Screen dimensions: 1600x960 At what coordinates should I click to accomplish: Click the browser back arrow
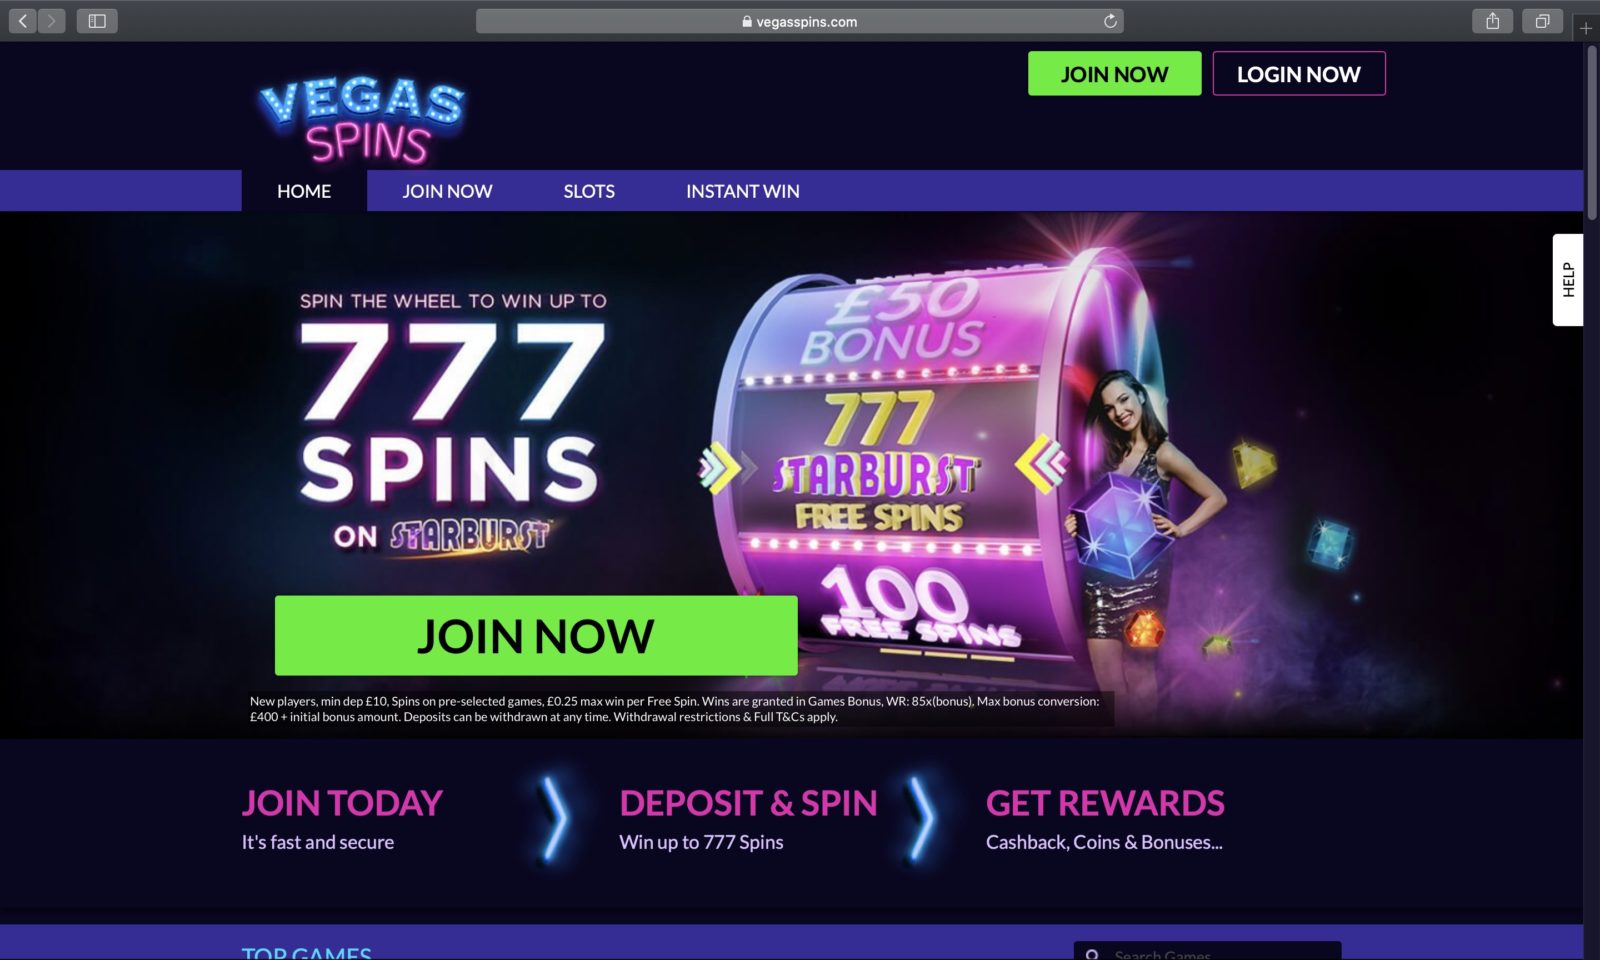[23, 21]
